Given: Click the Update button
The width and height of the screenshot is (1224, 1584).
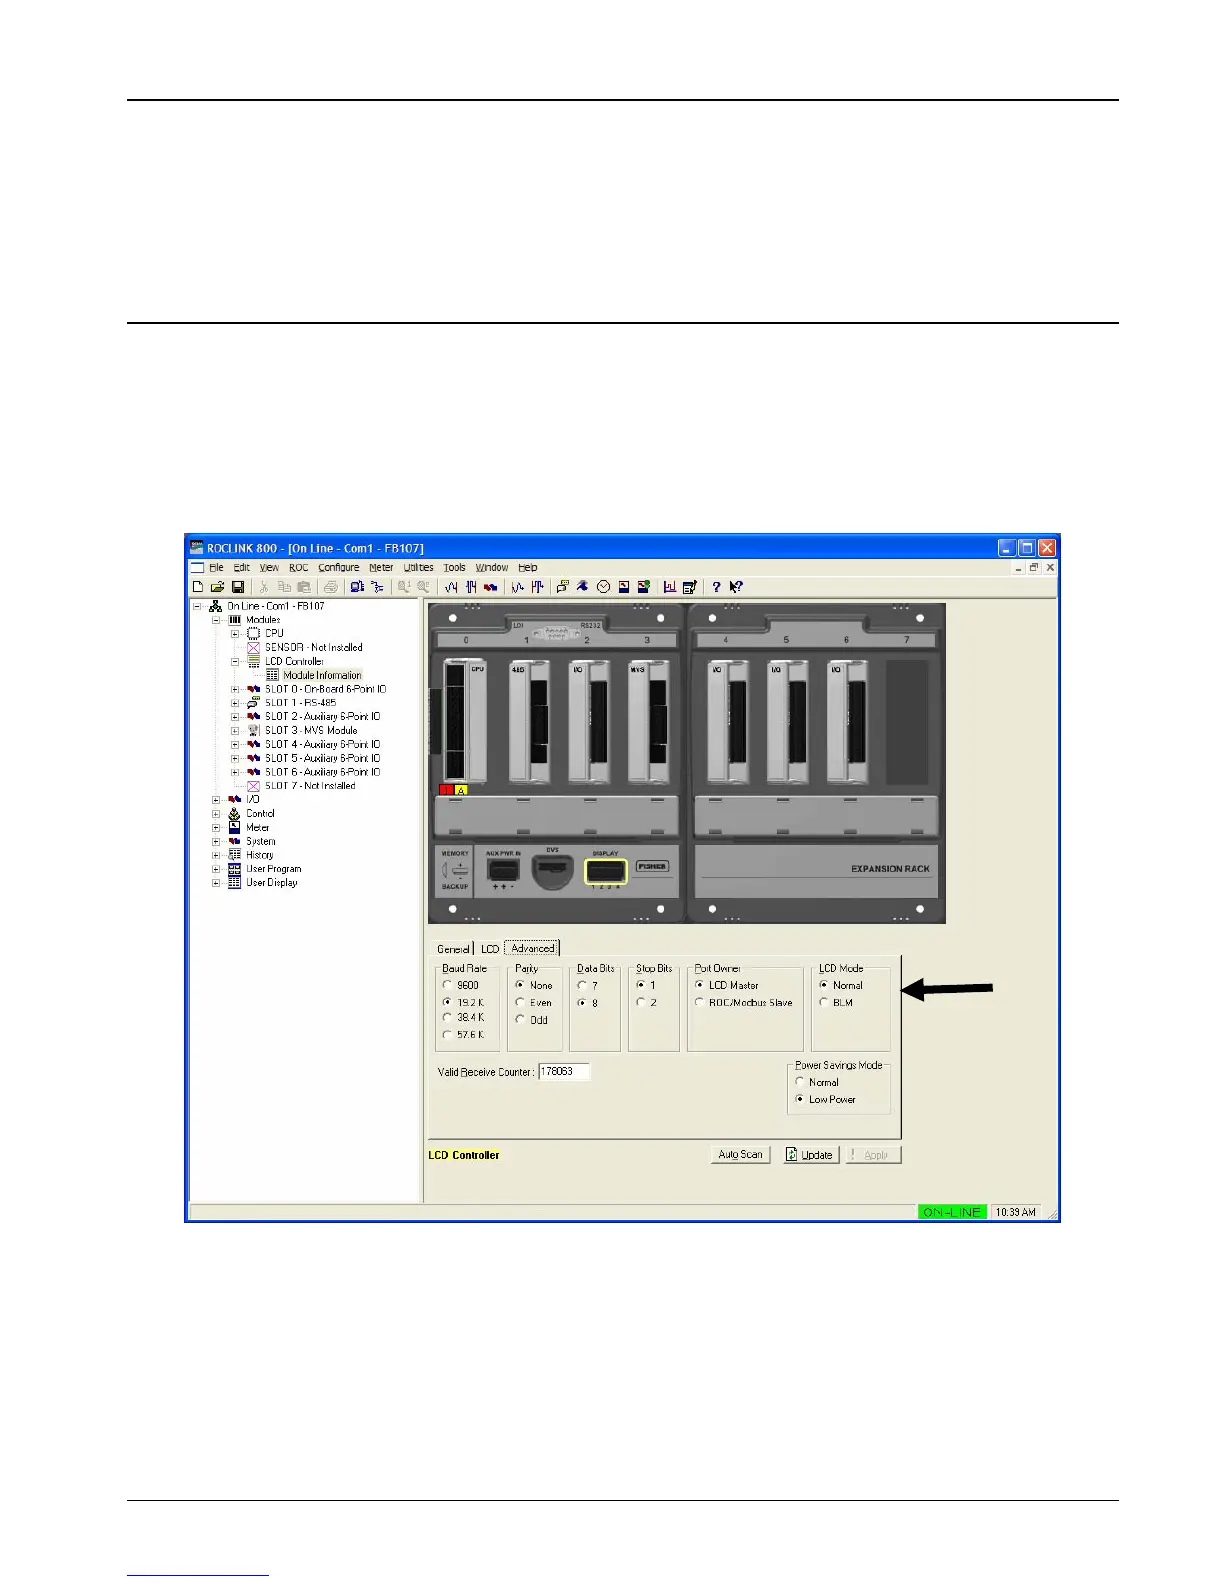Looking at the screenshot, I should point(811,1155).
